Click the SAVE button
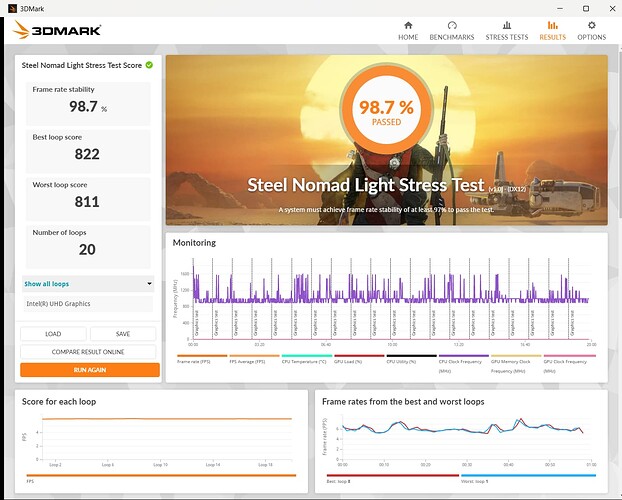The height and width of the screenshot is (500, 622). [123, 334]
